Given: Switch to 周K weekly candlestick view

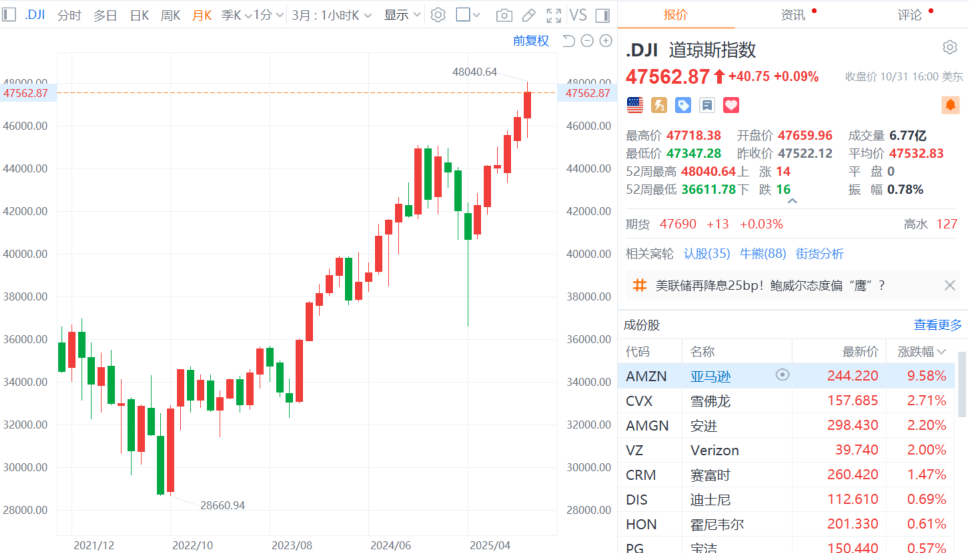Looking at the screenshot, I should (170, 15).
